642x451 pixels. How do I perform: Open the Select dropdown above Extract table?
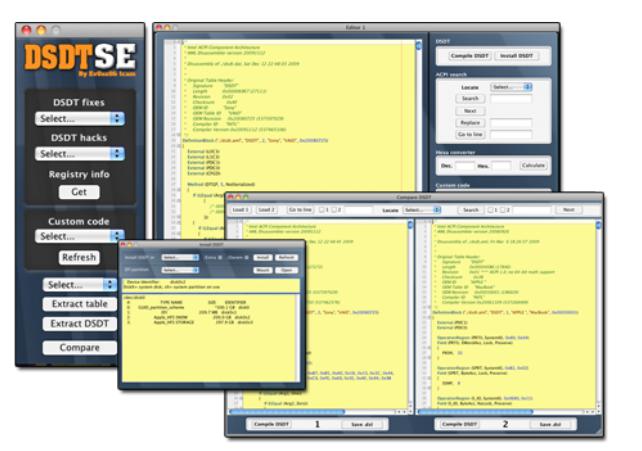[x=80, y=284]
